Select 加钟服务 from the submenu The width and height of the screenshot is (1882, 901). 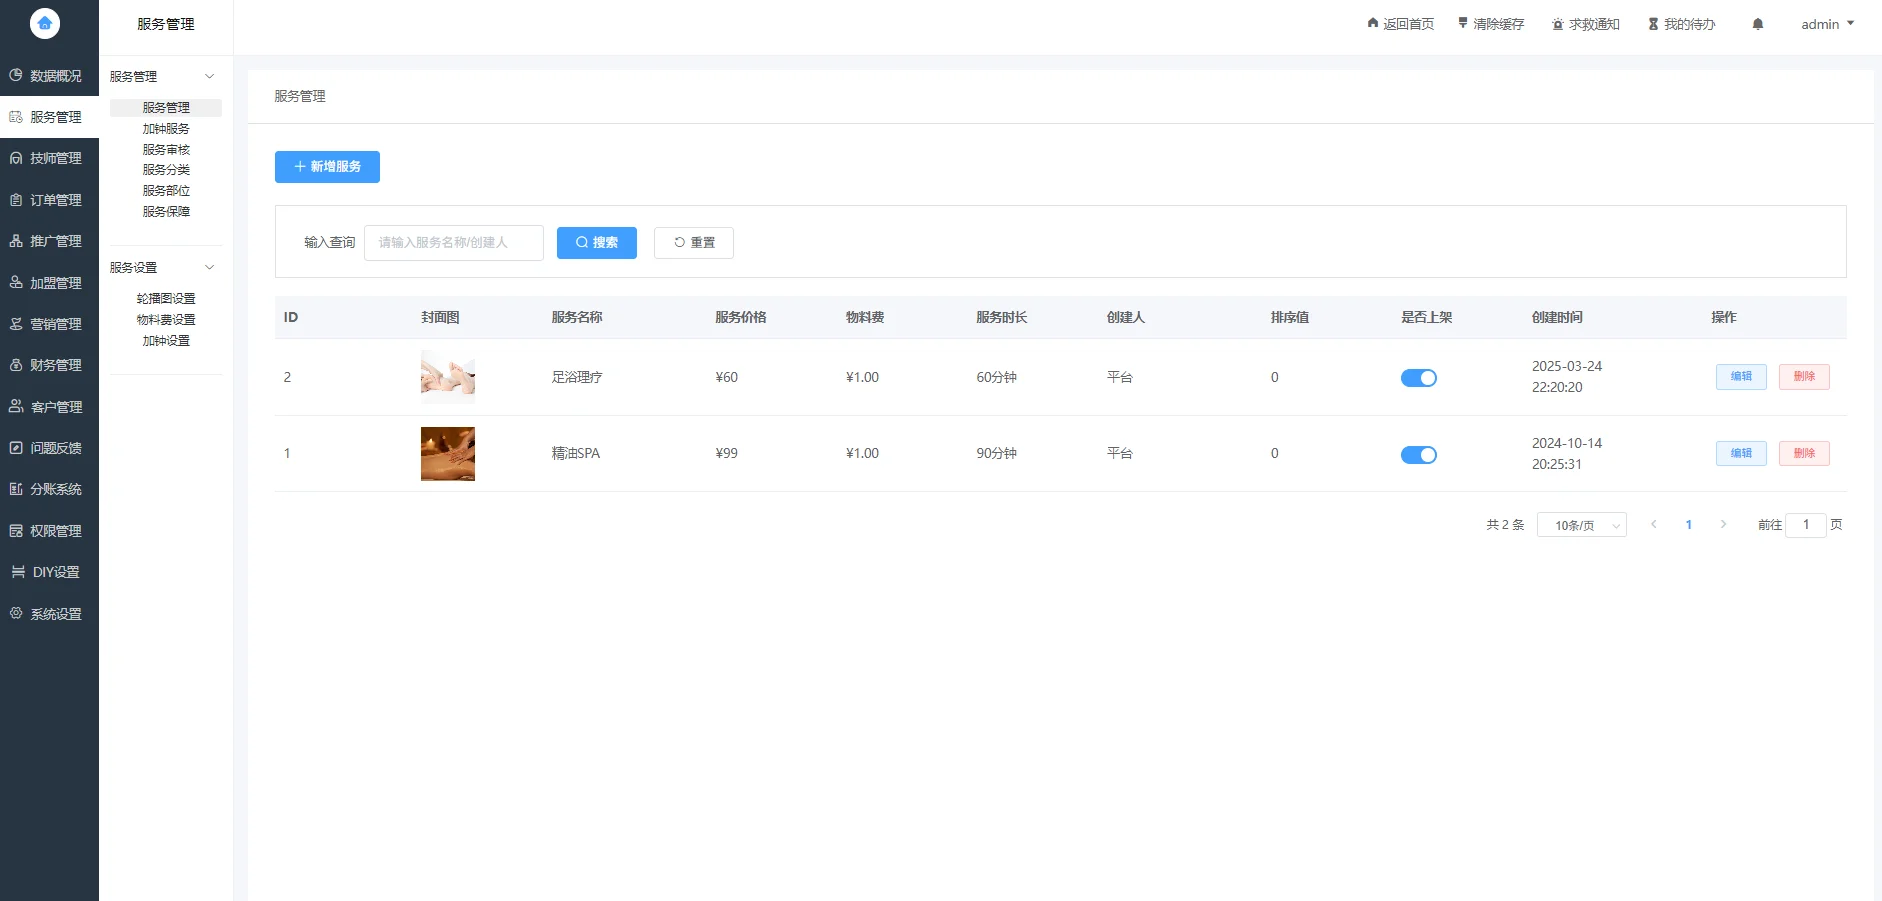pyautogui.click(x=164, y=128)
